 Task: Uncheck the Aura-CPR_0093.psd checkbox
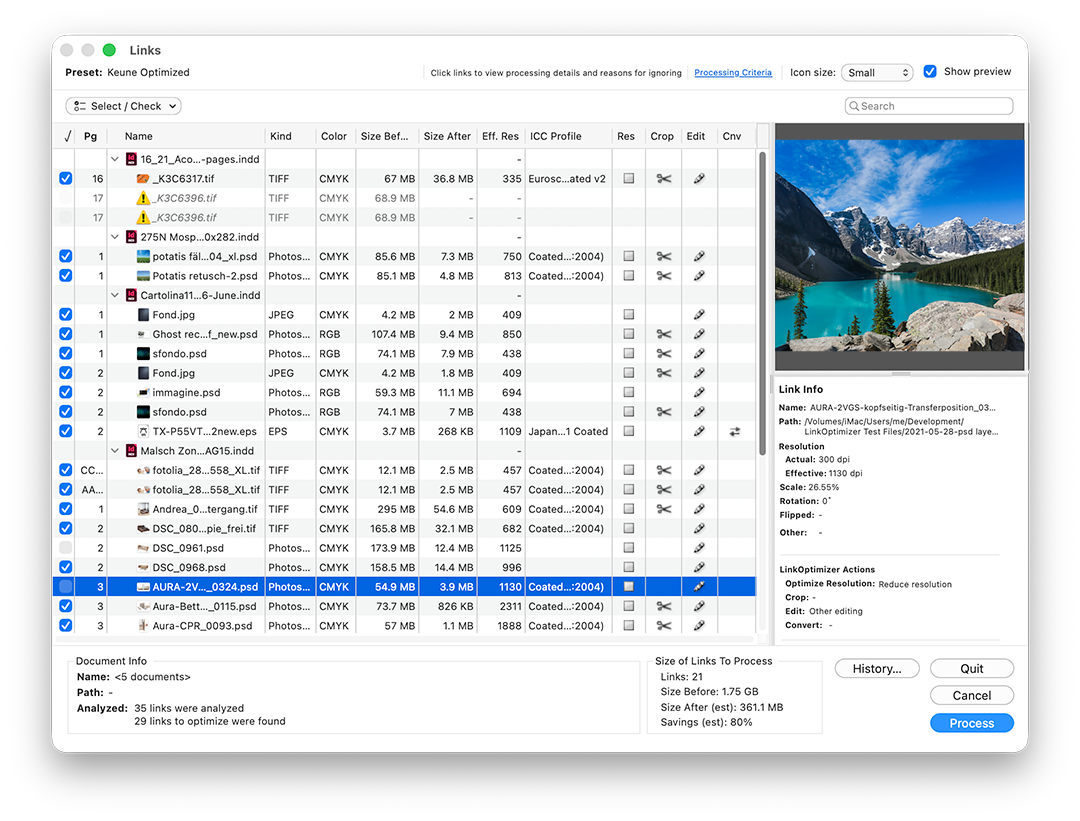click(65, 625)
